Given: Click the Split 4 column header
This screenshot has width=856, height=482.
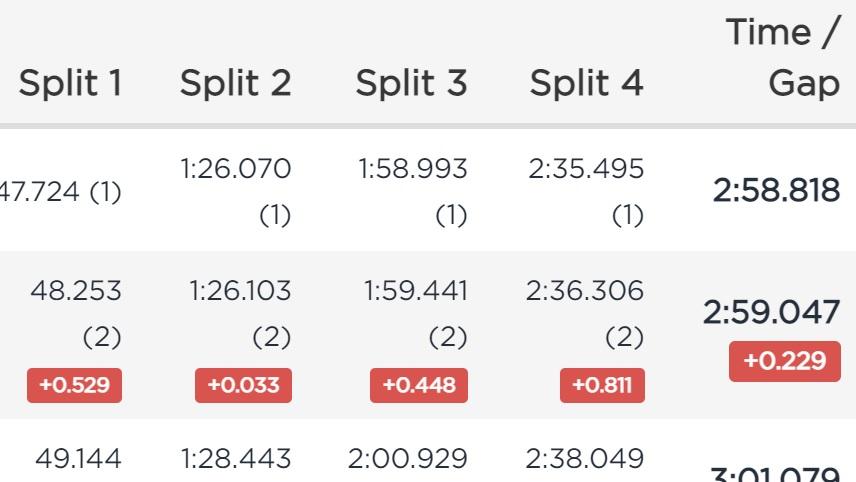Looking at the screenshot, I should (x=586, y=84).
